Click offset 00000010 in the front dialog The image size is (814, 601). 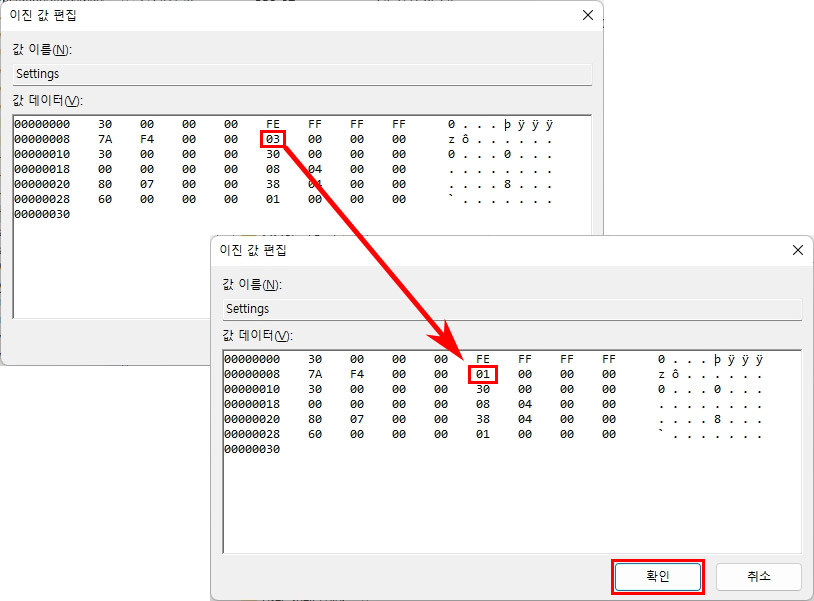click(x=252, y=389)
